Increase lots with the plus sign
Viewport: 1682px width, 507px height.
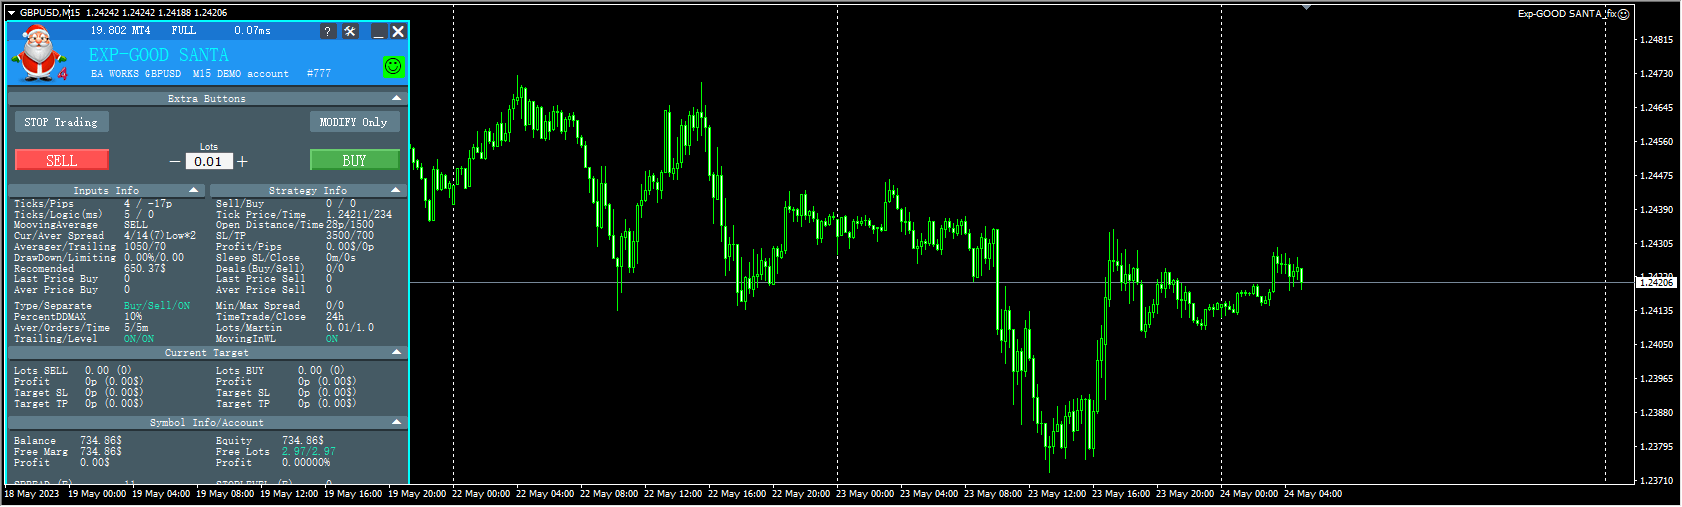tap(242, 161)
